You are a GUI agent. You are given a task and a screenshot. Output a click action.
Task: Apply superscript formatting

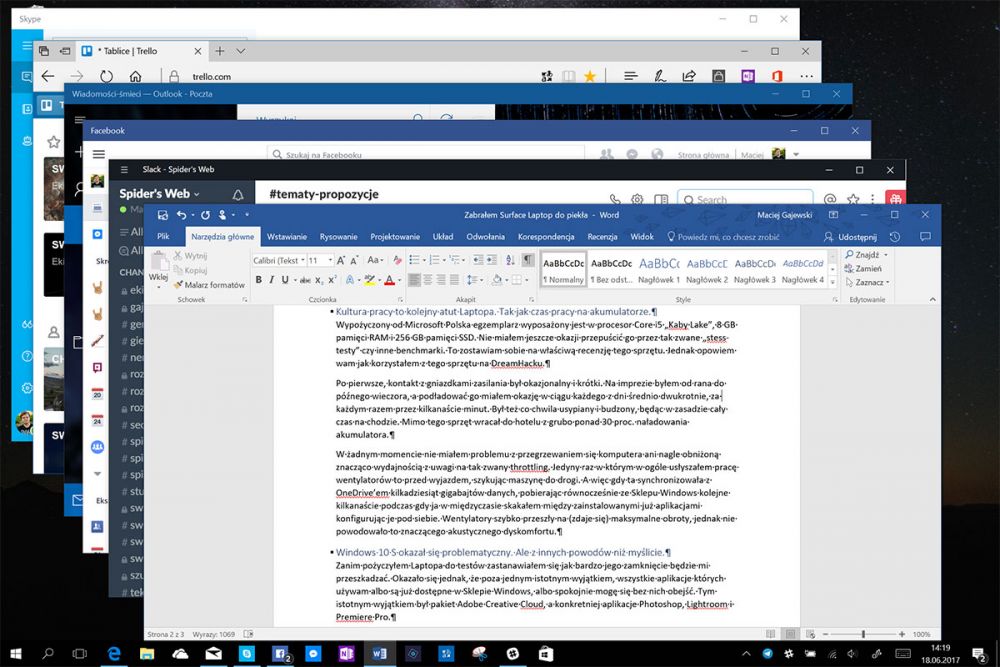click(x=332, y=280)
